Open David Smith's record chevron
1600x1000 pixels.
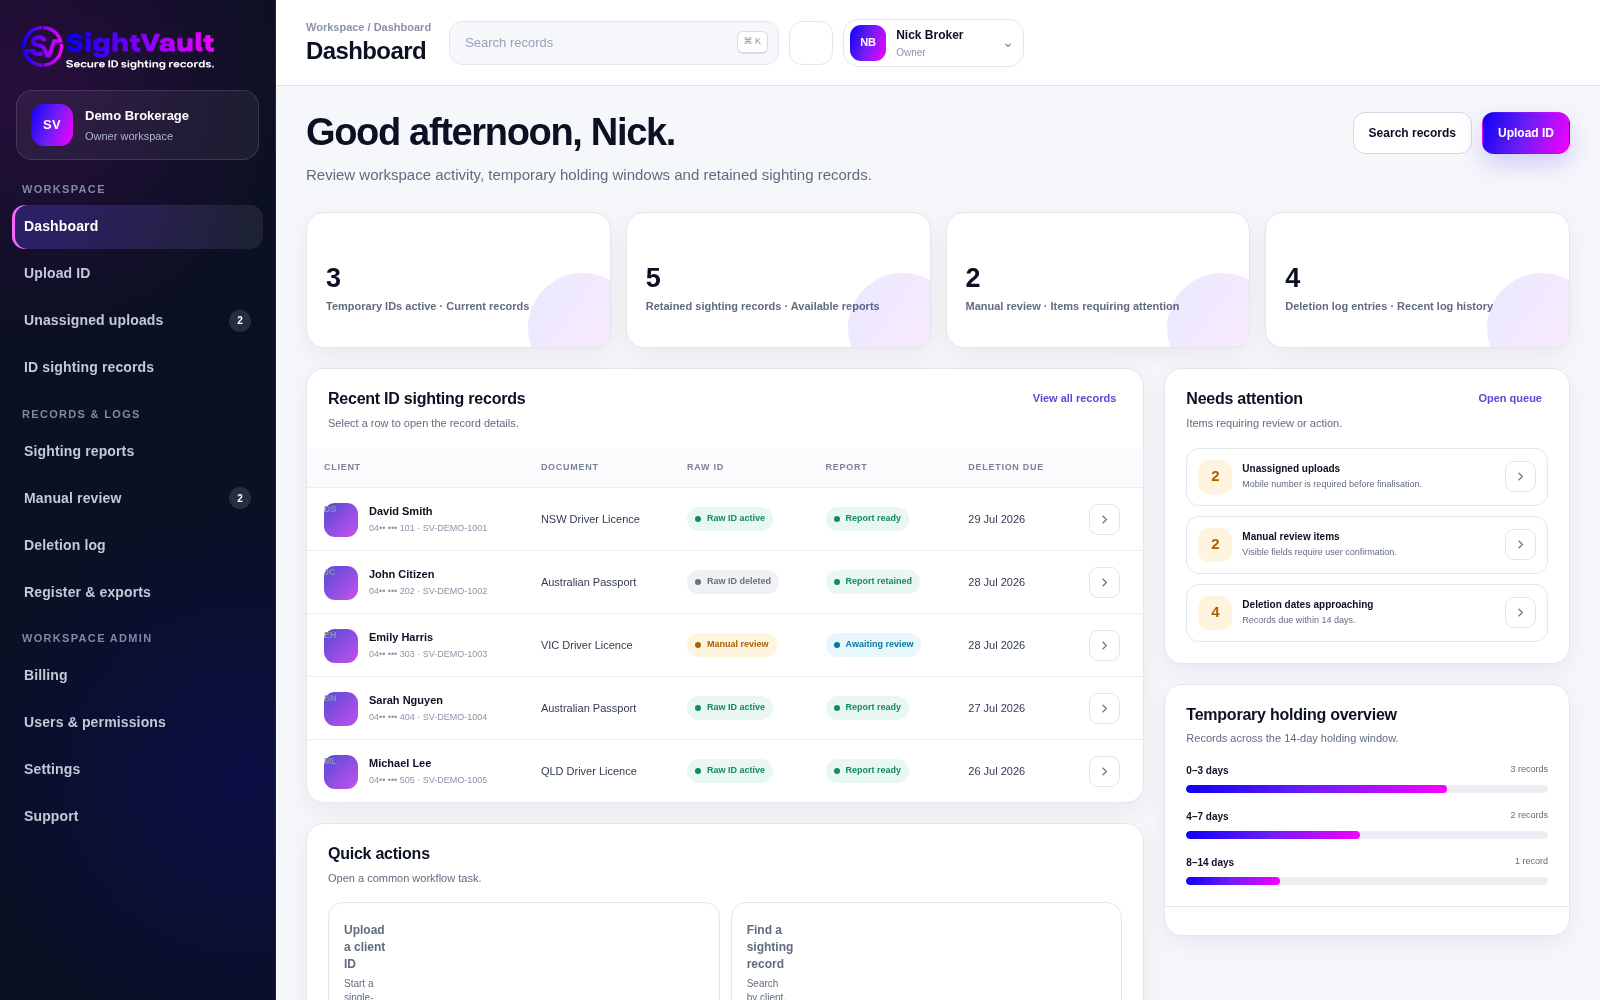point(1104,519)
